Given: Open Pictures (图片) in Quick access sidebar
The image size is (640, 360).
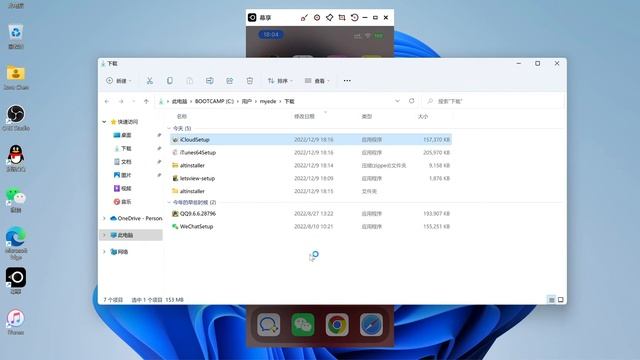Looking at the screenshot, I should point(126,175).
